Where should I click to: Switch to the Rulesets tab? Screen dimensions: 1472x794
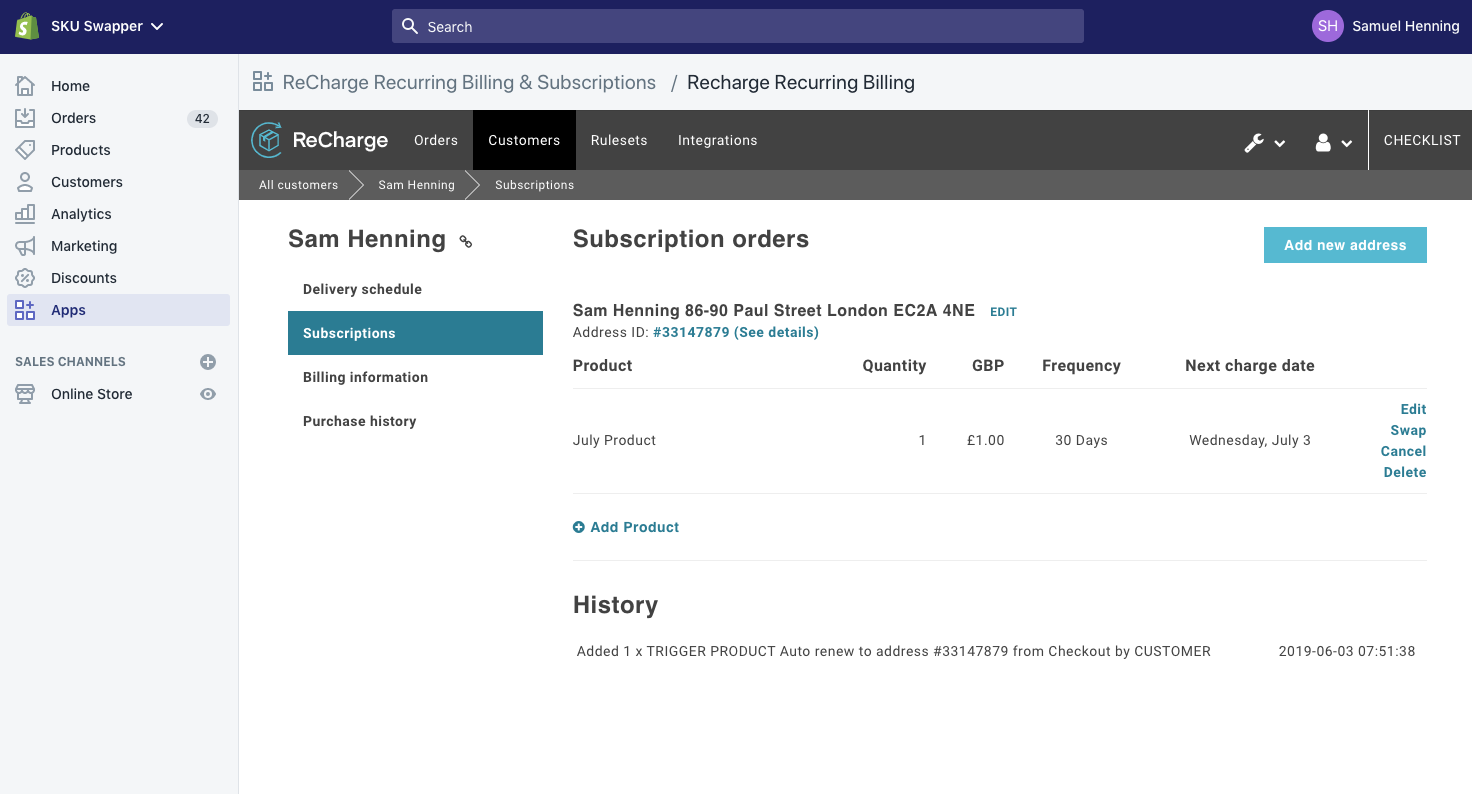click(x=619, y=140)
